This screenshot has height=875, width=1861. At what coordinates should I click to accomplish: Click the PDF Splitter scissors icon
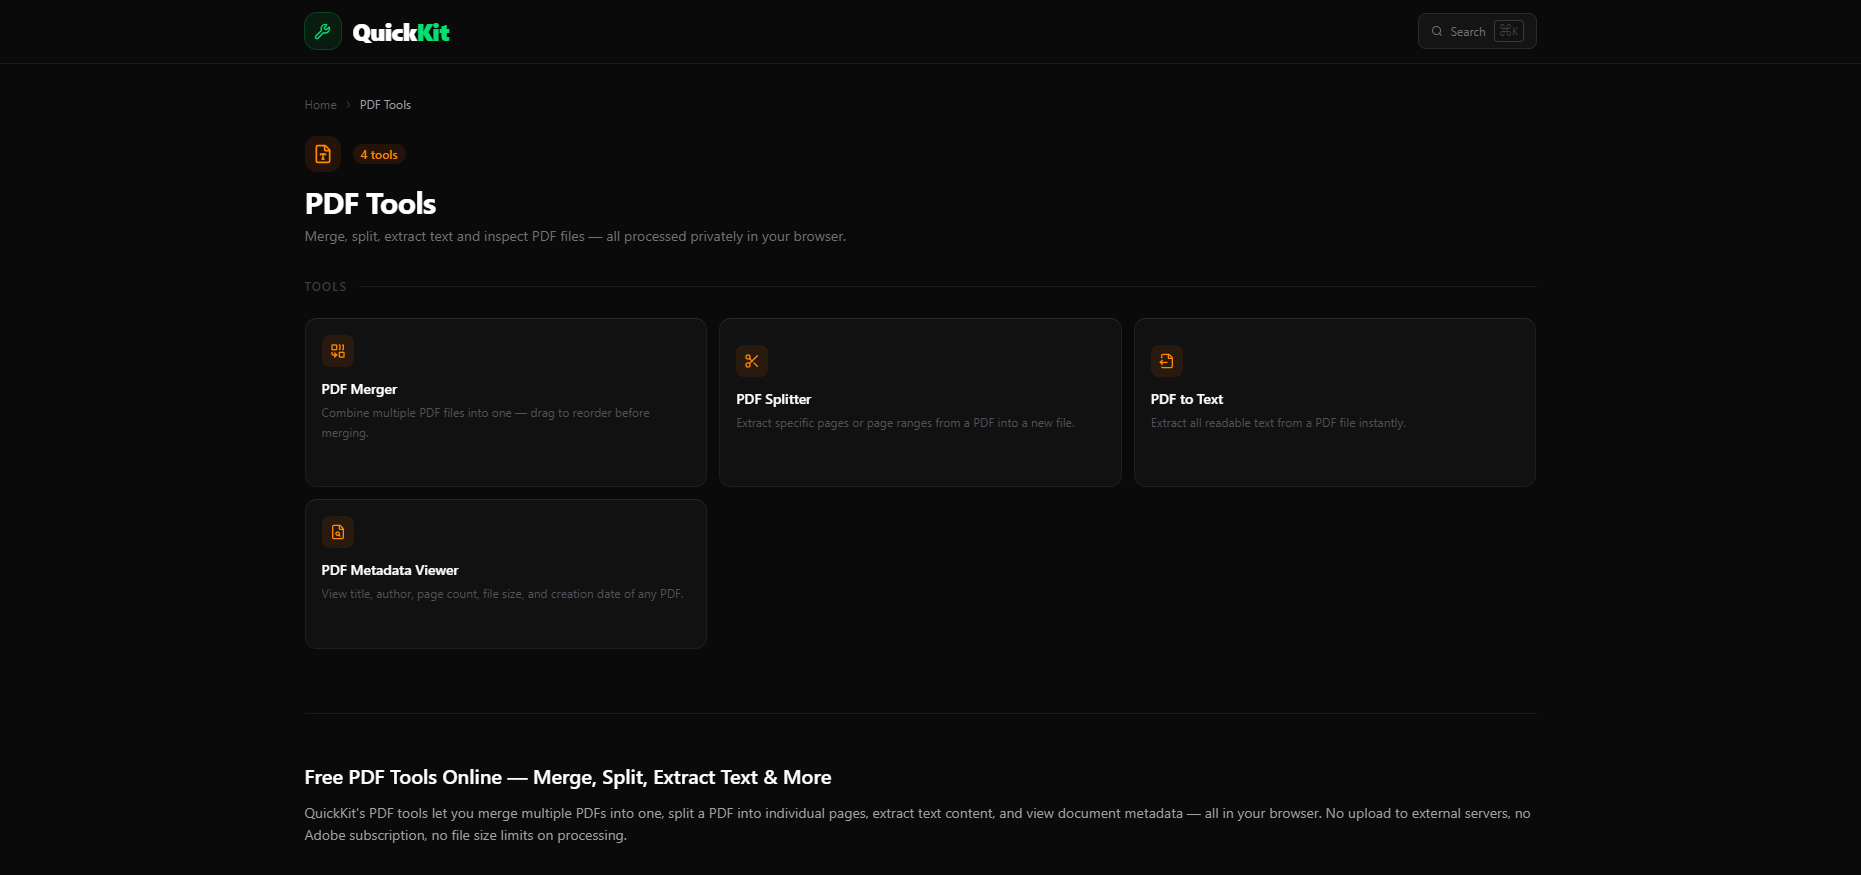752,361
